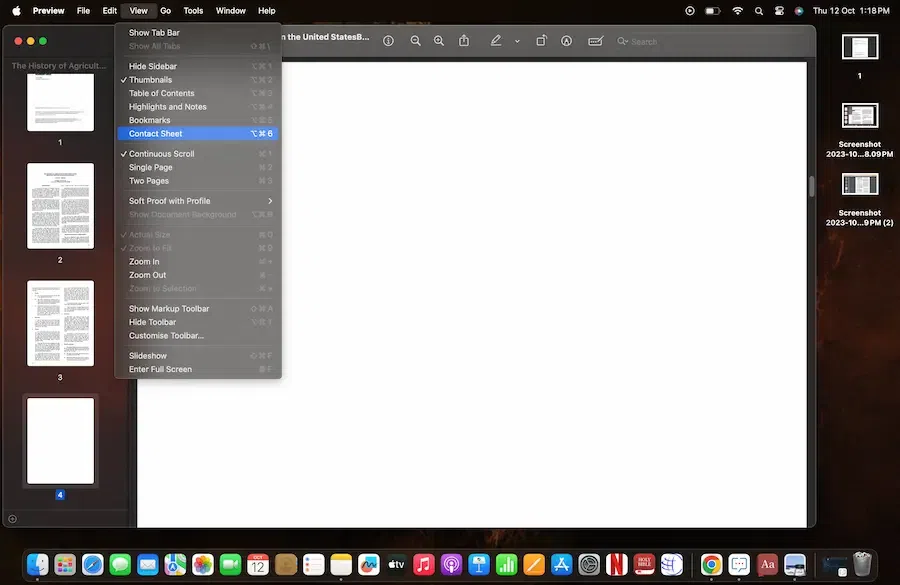Click the Preview app menu
The image size is (900, 585).
pos(48,10)
